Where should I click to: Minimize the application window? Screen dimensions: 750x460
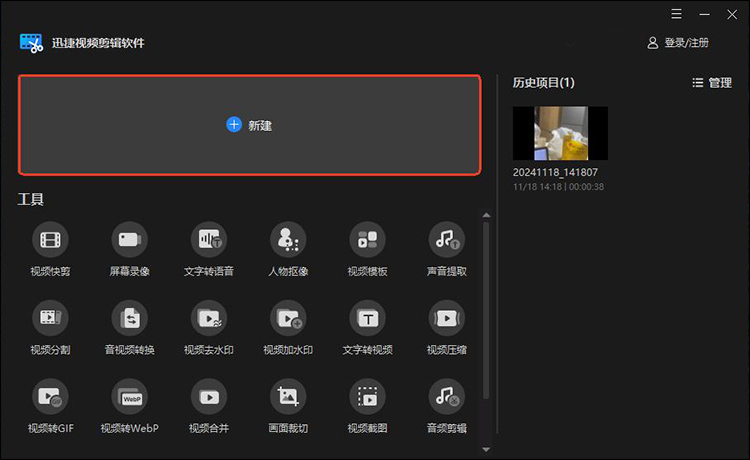[x=704, y=14]
